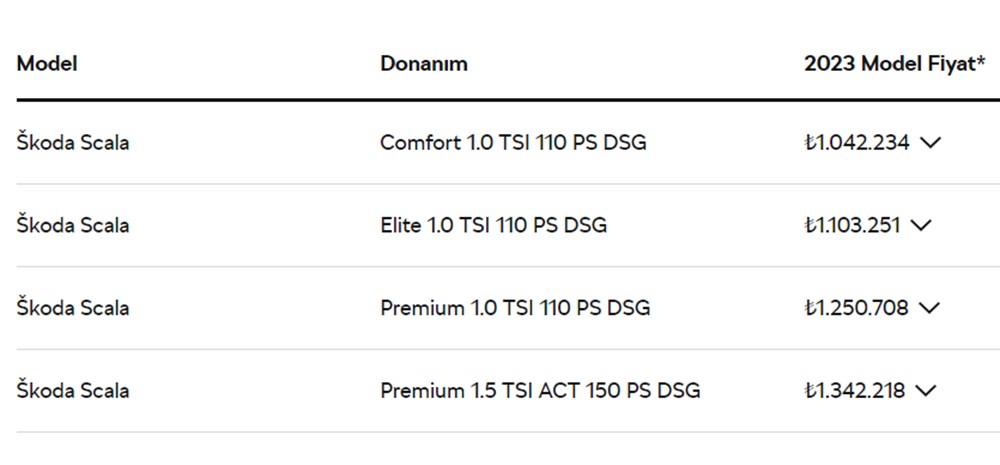Expand the ₺1.103.251 price chevron
Screen dimensions: 1000x465
click(920, 226)
